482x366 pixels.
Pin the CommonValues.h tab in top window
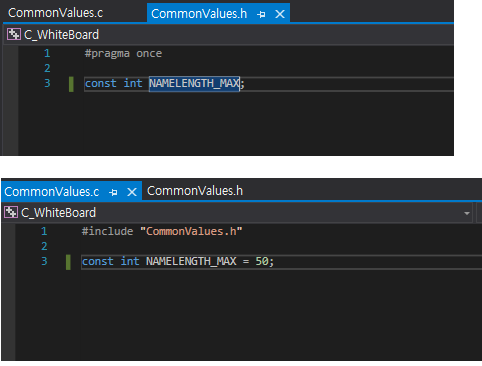pyautogui.click(x=261, y=14)
